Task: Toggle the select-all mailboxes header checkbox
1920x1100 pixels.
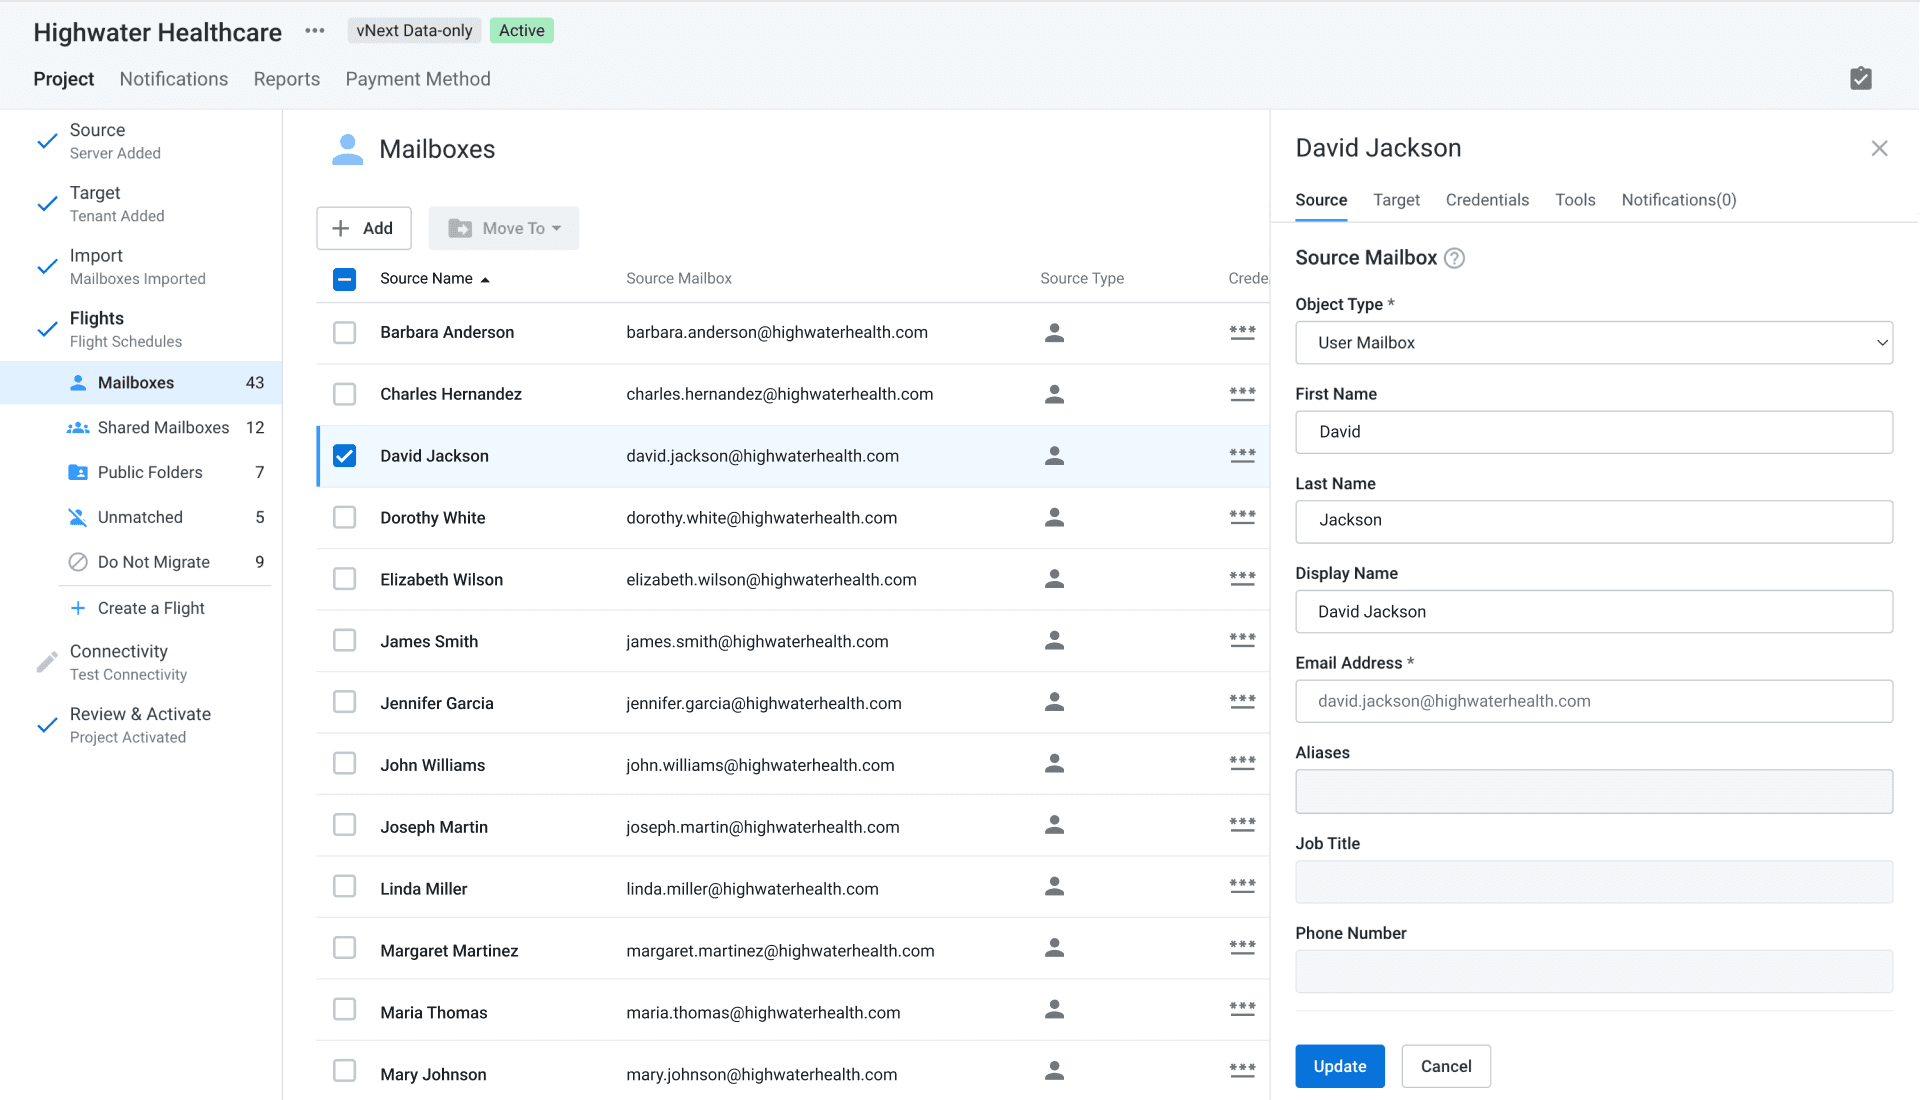Action: [344, 279]
